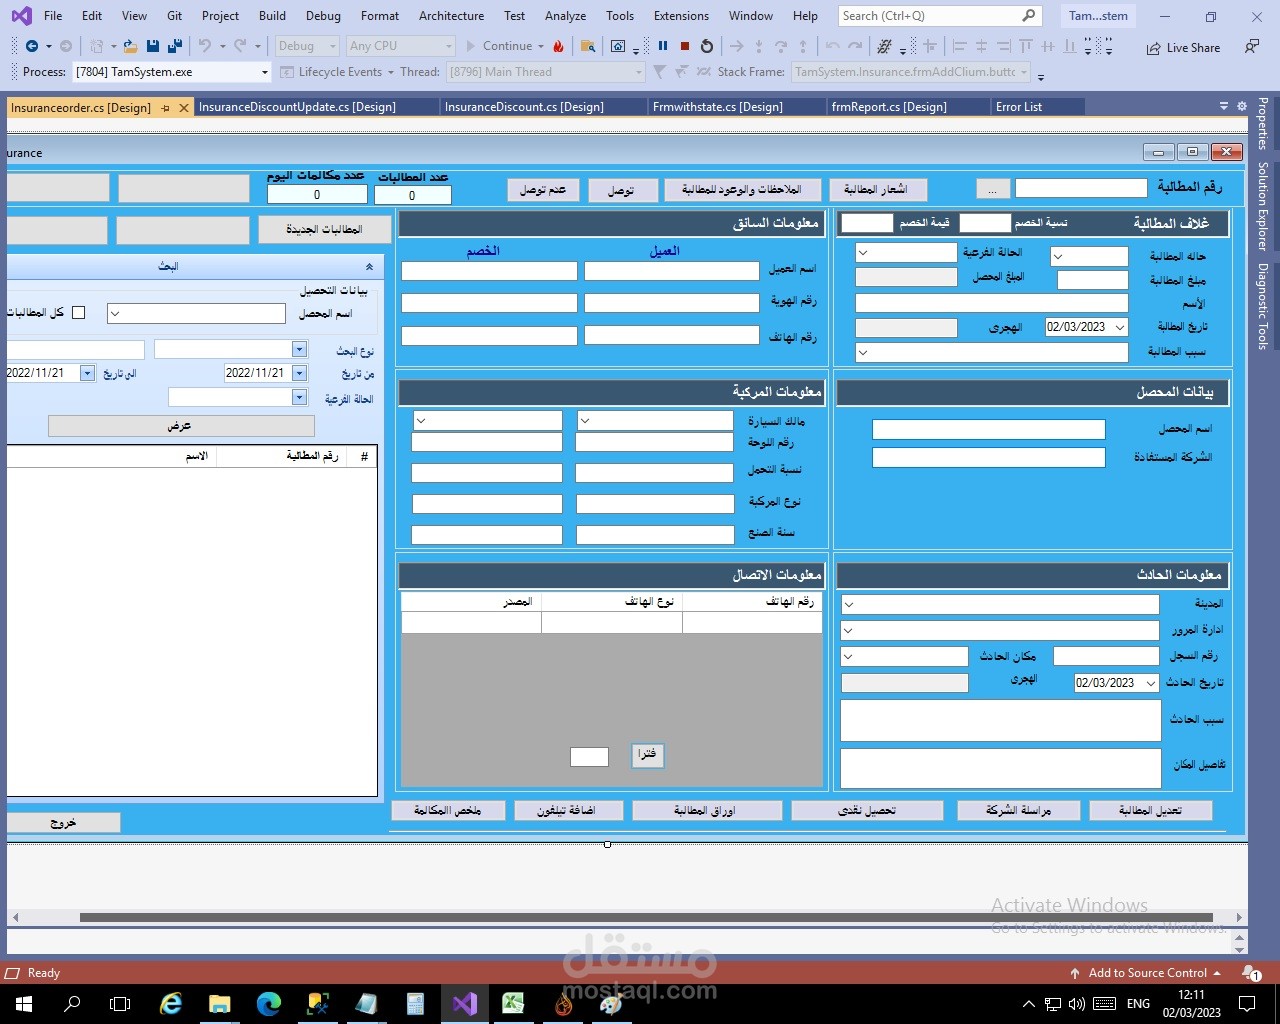1280x1024 pixels.
Task: Click the Step Into icon
Action: point(759,46)
